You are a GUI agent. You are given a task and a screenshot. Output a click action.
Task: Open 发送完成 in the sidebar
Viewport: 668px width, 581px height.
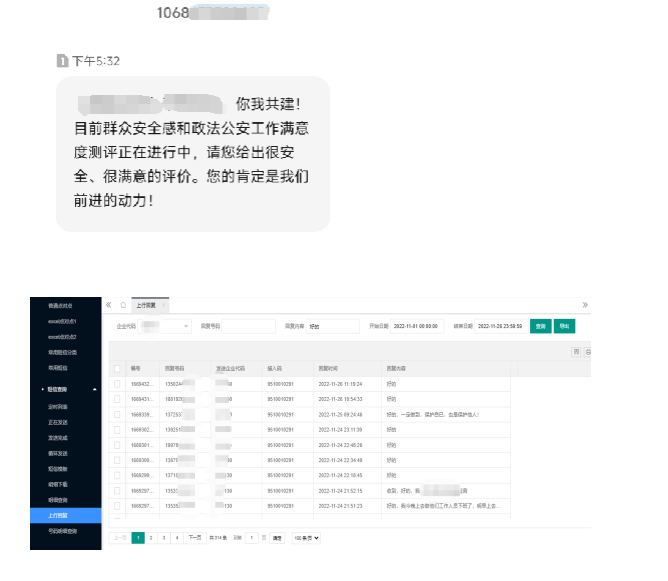58,438
